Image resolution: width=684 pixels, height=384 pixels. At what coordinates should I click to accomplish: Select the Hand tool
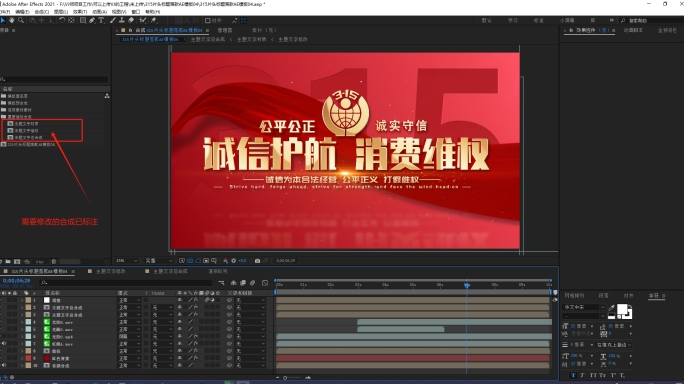[x=12, y=20]
